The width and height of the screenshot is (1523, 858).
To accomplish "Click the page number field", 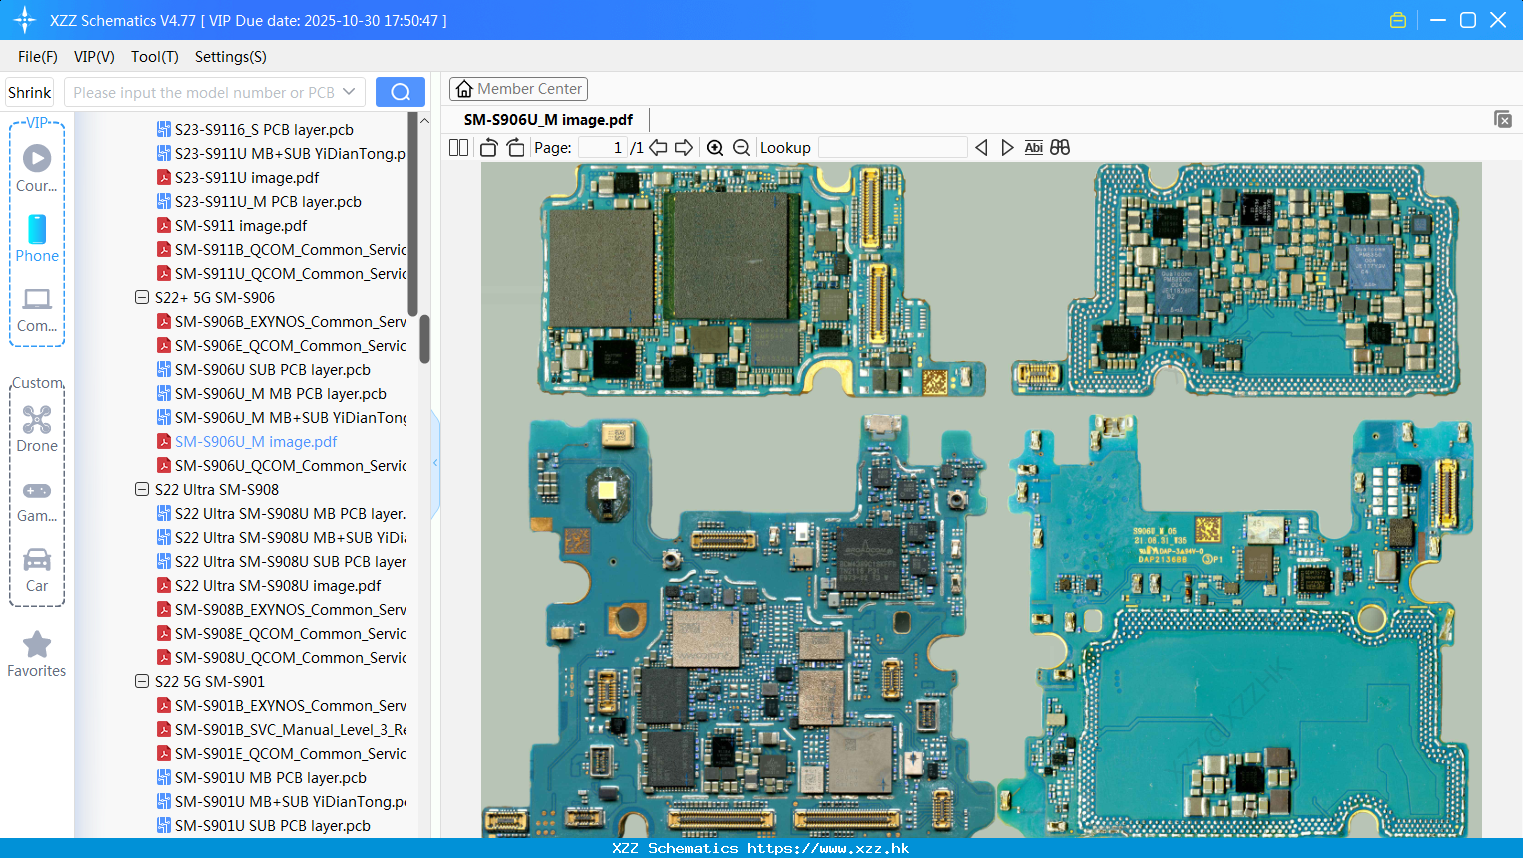I will 603,147.
